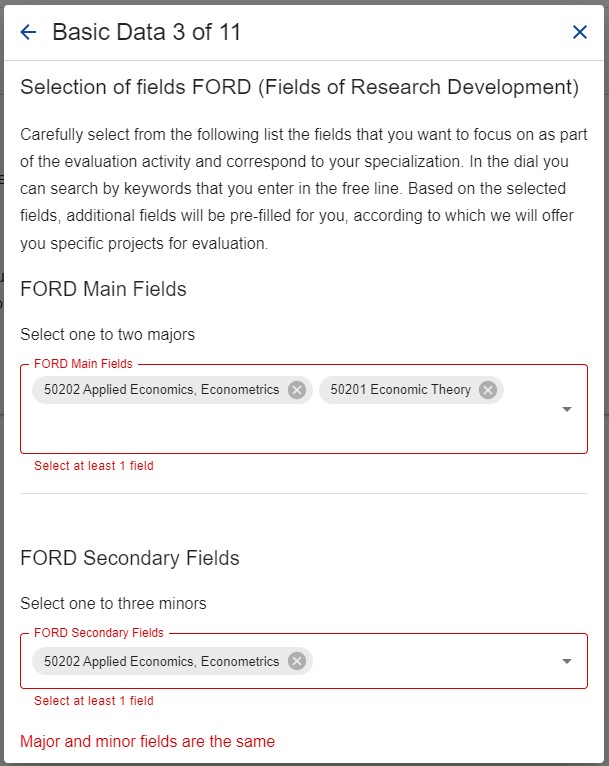
Task: Expand the FORD Main Fields dropdown arrow
Action: pos(567,409)
